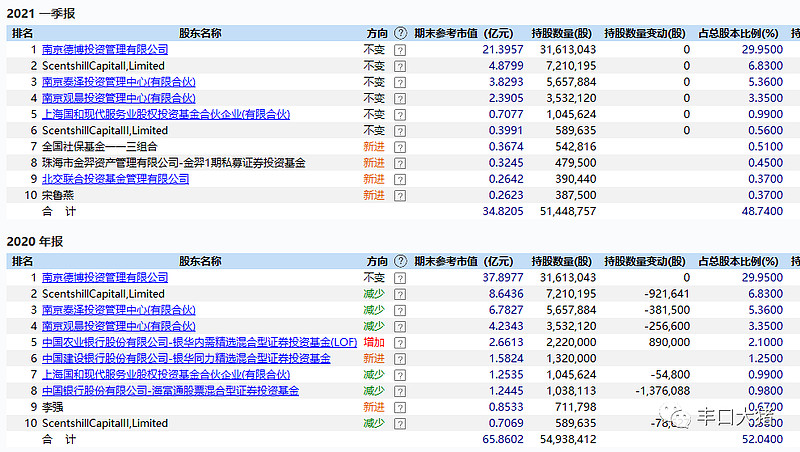The width and height of the screenshot is (800, 452).
Task: Click the circled question mark in 2021 一季报 header
Action: pyautogui.click(x=401, y=33)
